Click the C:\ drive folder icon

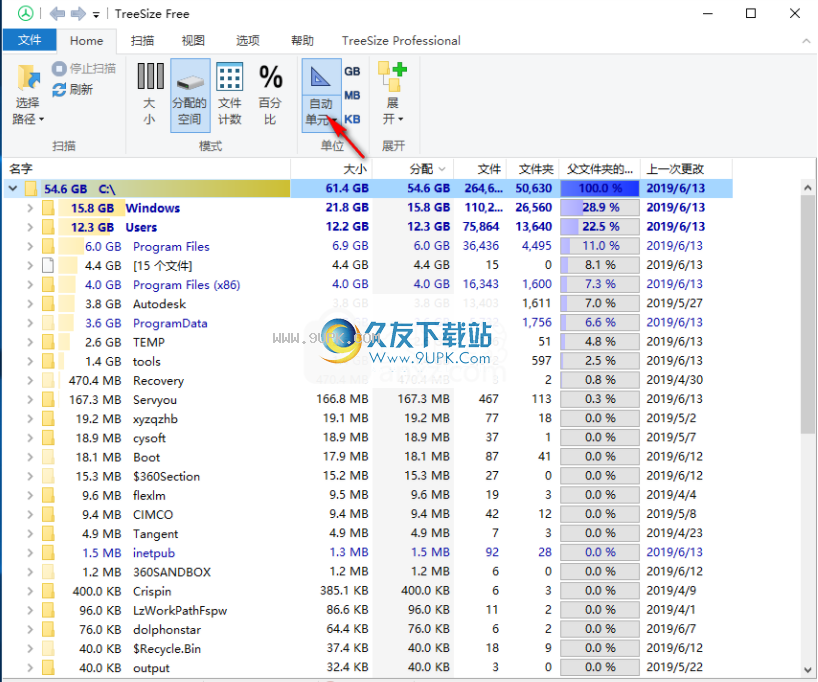[31, 188]
